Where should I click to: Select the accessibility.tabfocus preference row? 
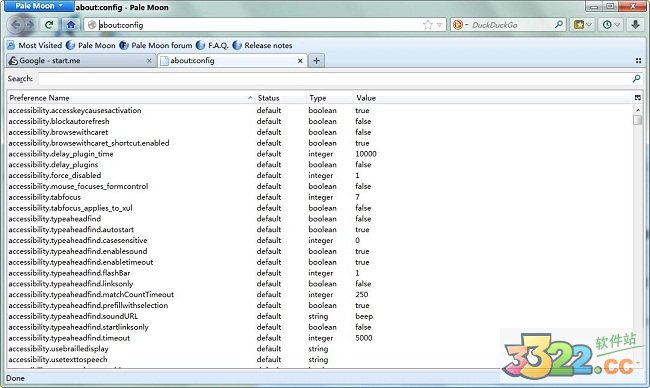[320, 197]
